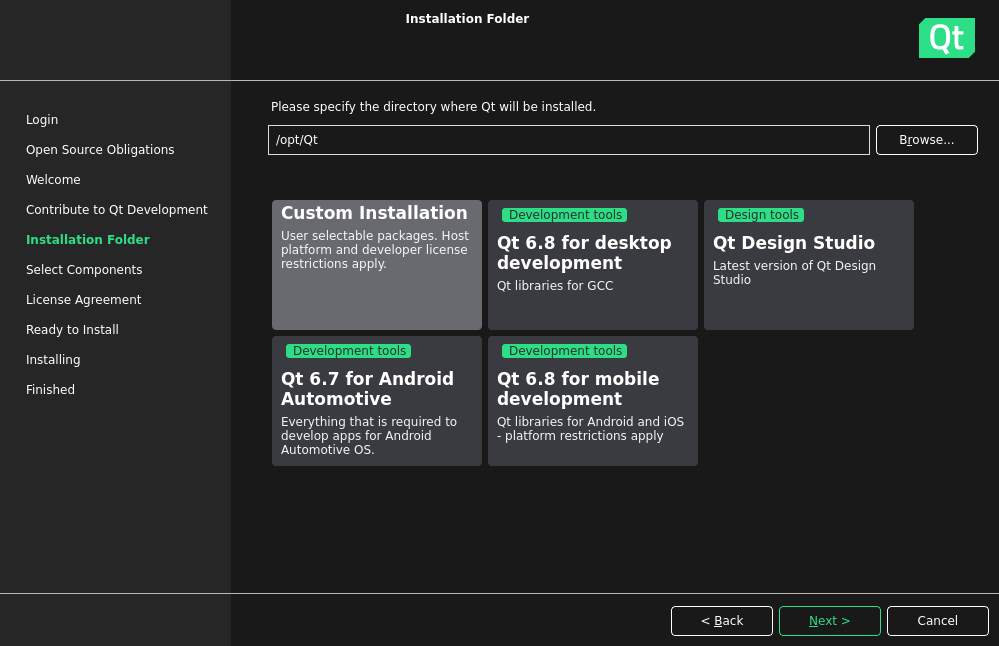Viewport: 999px width, 646px height.
Task: Select the Custom Installation card
Action: point(376,265)
